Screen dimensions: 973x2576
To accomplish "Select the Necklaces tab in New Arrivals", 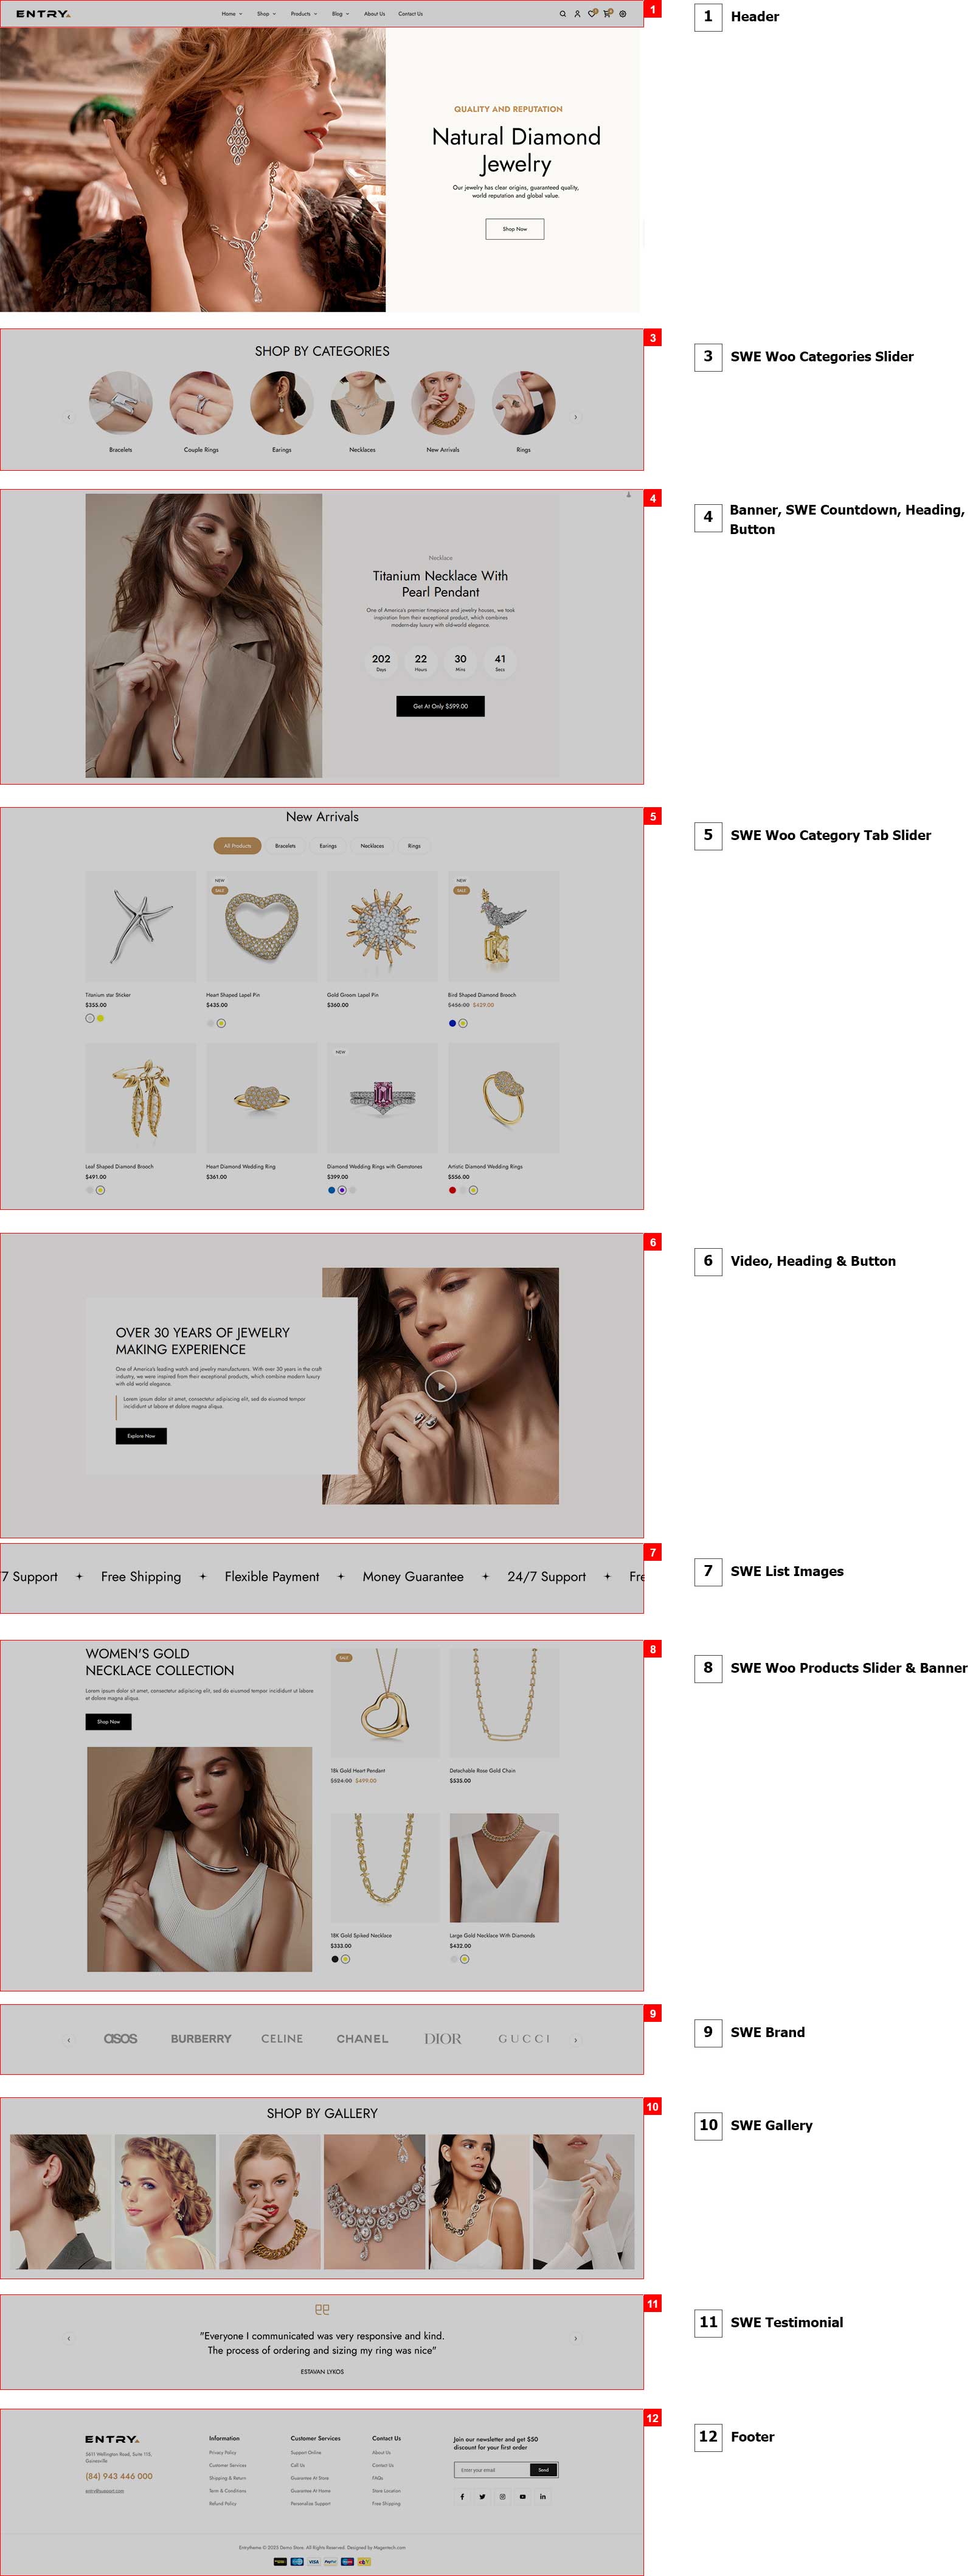I will point(372,846).
